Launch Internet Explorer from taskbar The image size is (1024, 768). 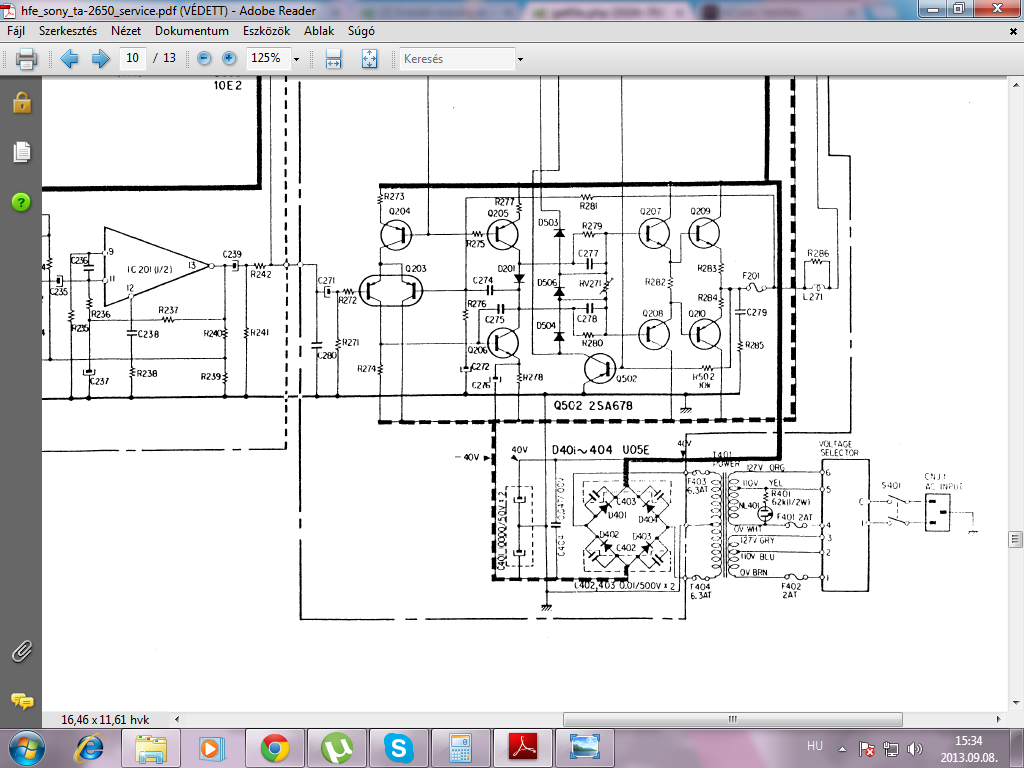[89, 748]
